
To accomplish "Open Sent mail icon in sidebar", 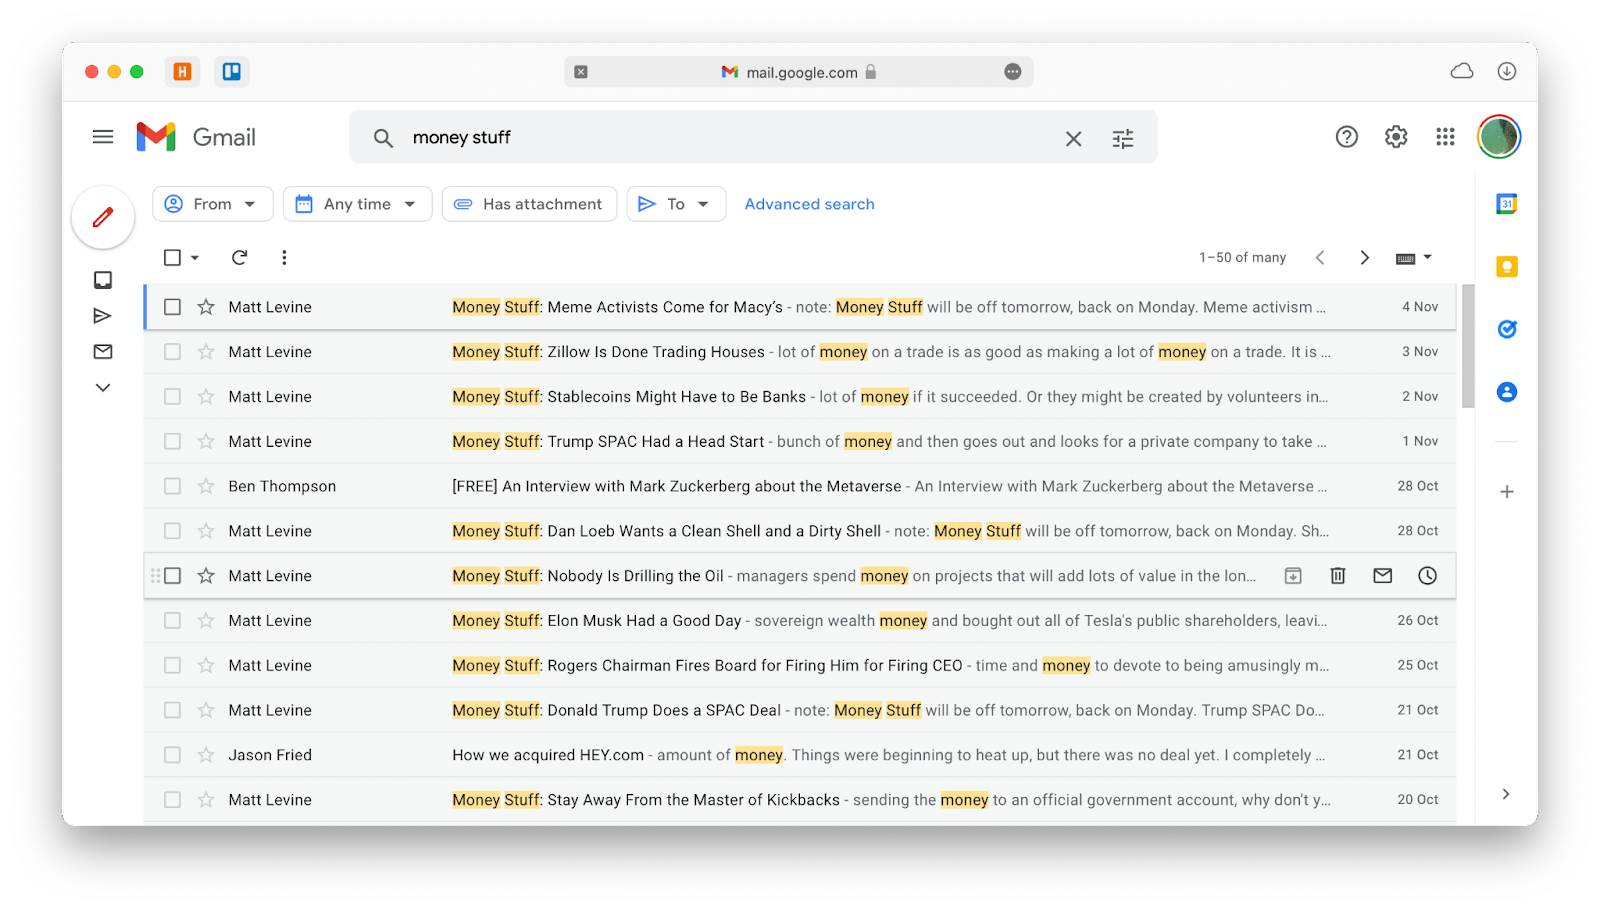I will [x=102, y=316].
